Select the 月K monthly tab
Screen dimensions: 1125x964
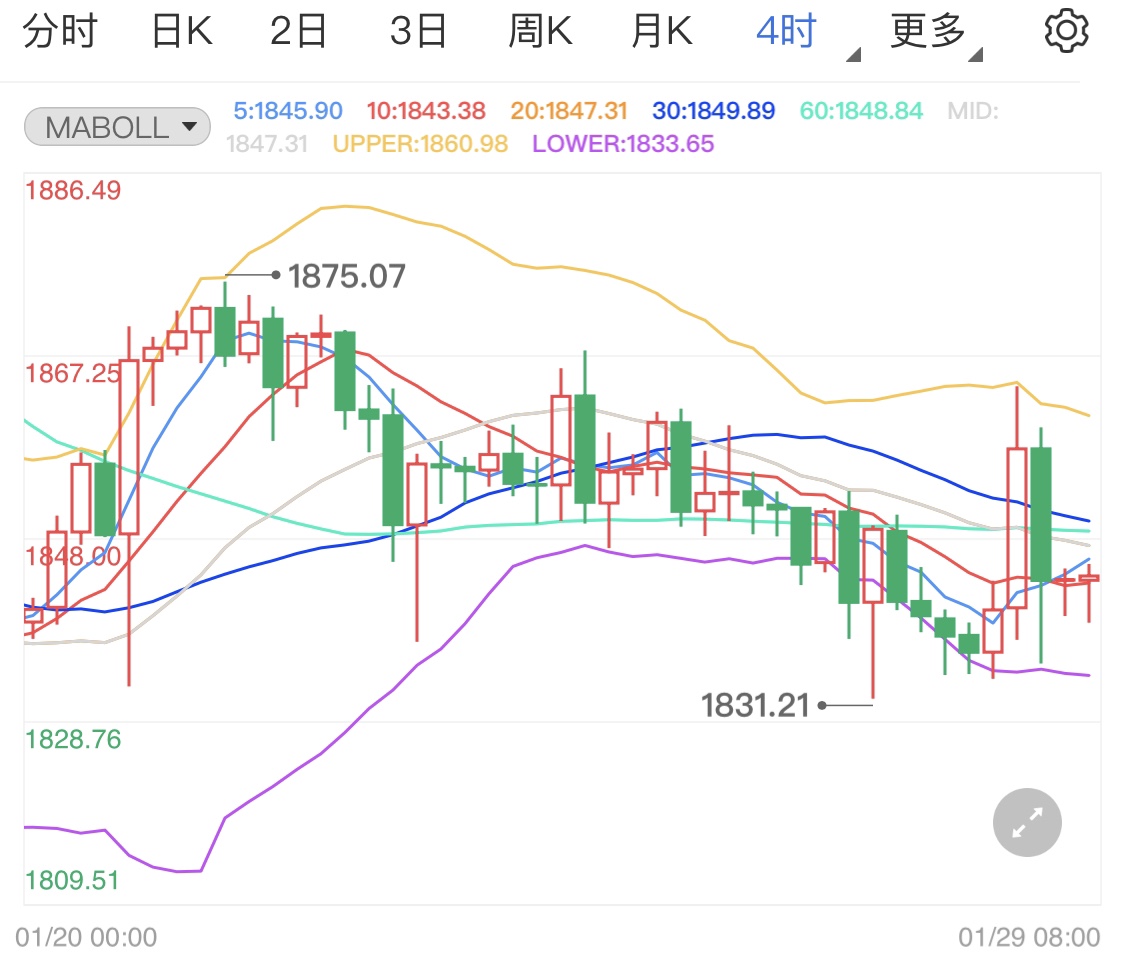pyautogui.click(x=661, y=32)
